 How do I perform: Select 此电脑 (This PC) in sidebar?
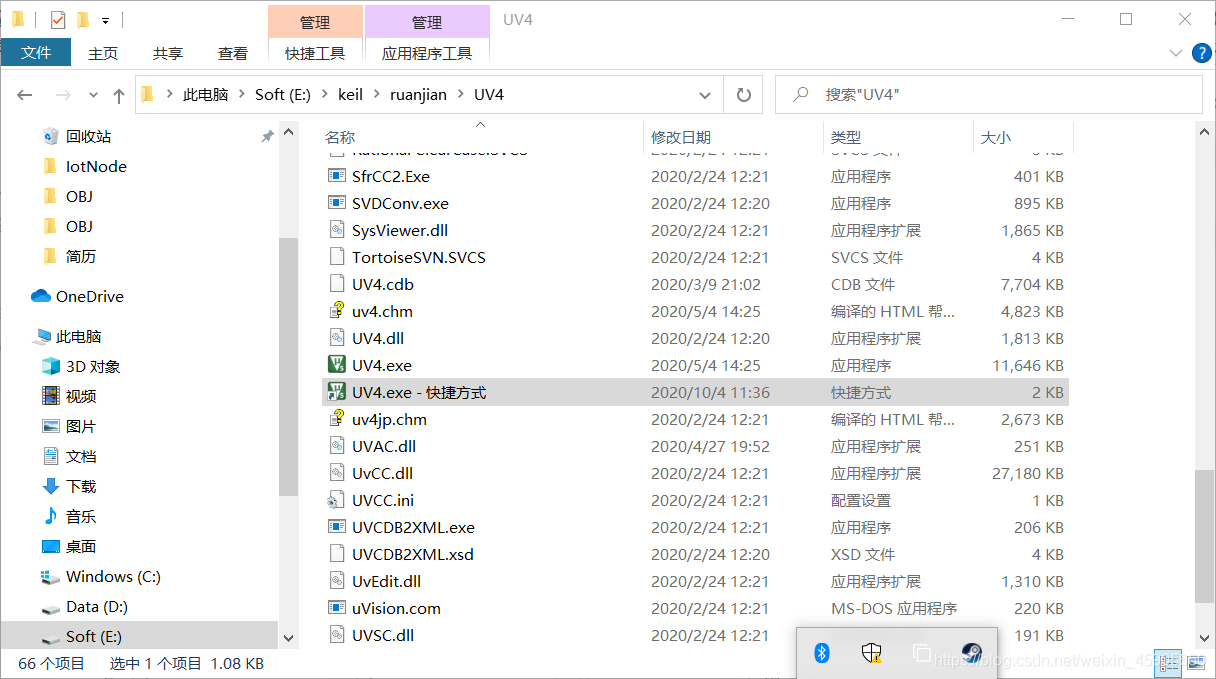pos(79,336)
